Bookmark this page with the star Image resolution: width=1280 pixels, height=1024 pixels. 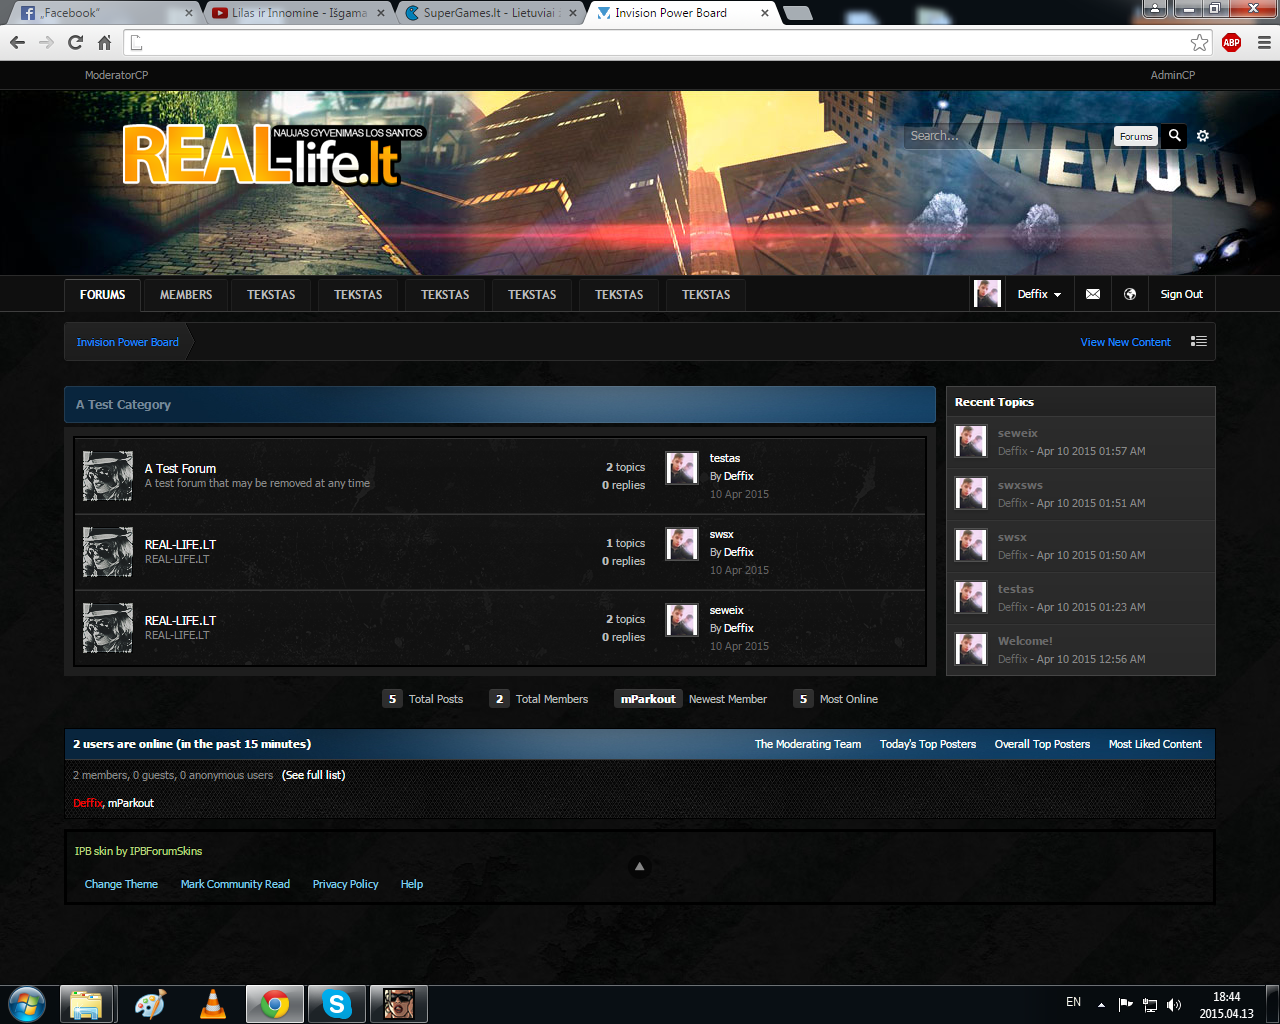[1200, 42]
